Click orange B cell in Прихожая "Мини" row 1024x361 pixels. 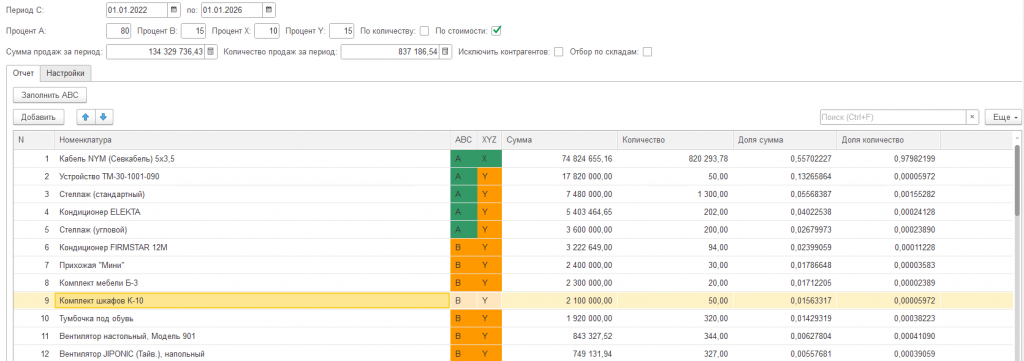[464, 265]
